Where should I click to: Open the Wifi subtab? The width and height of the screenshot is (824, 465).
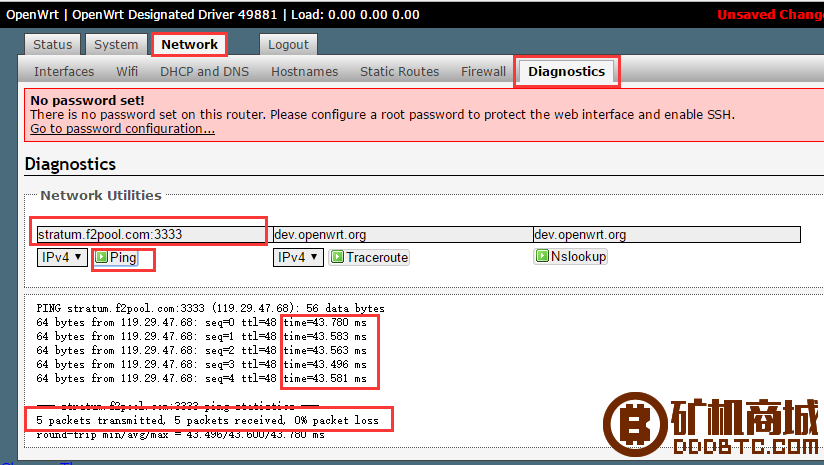coord(127,71)
